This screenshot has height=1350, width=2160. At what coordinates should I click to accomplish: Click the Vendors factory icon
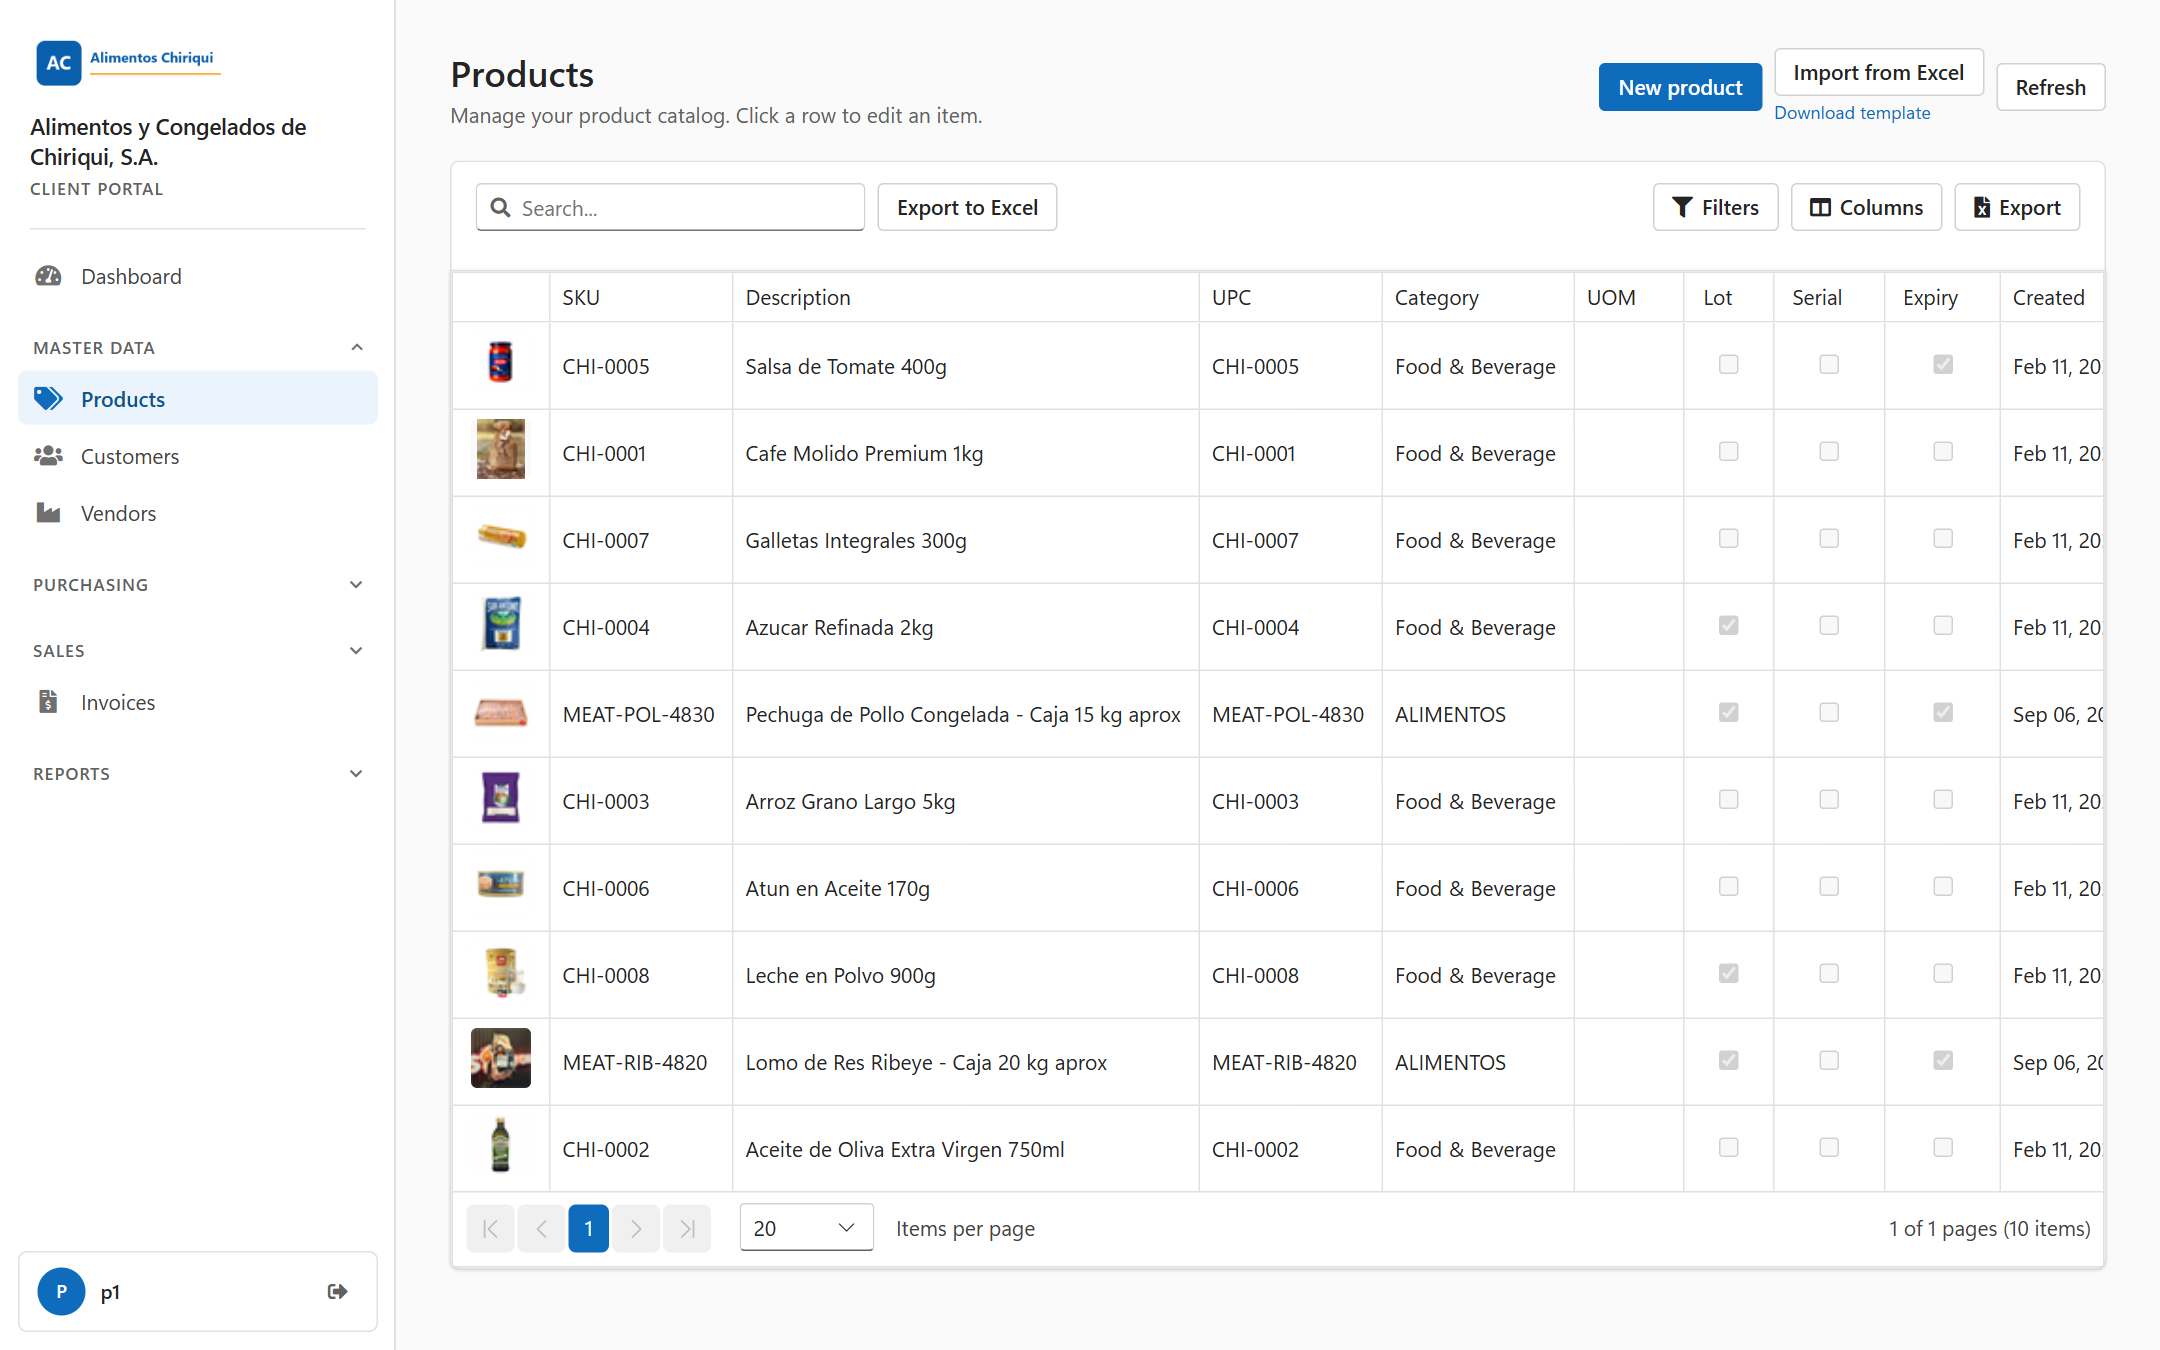click(x=48, y=513)
